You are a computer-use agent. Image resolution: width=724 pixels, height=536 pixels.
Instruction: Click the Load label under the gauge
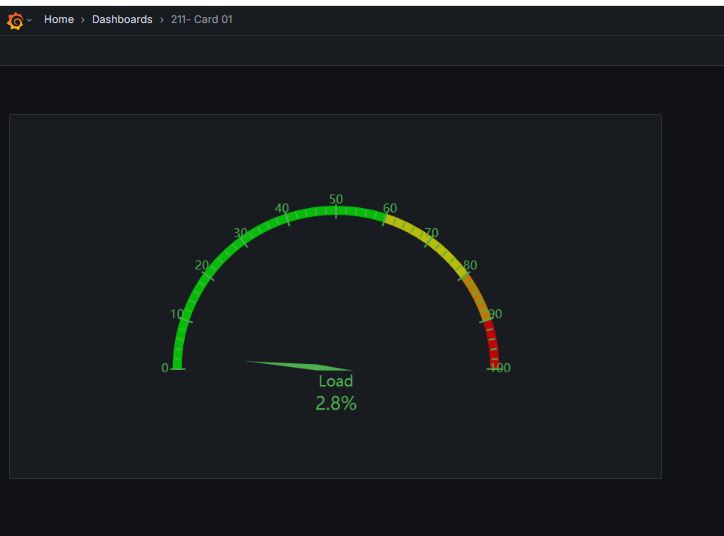[336, 381]
